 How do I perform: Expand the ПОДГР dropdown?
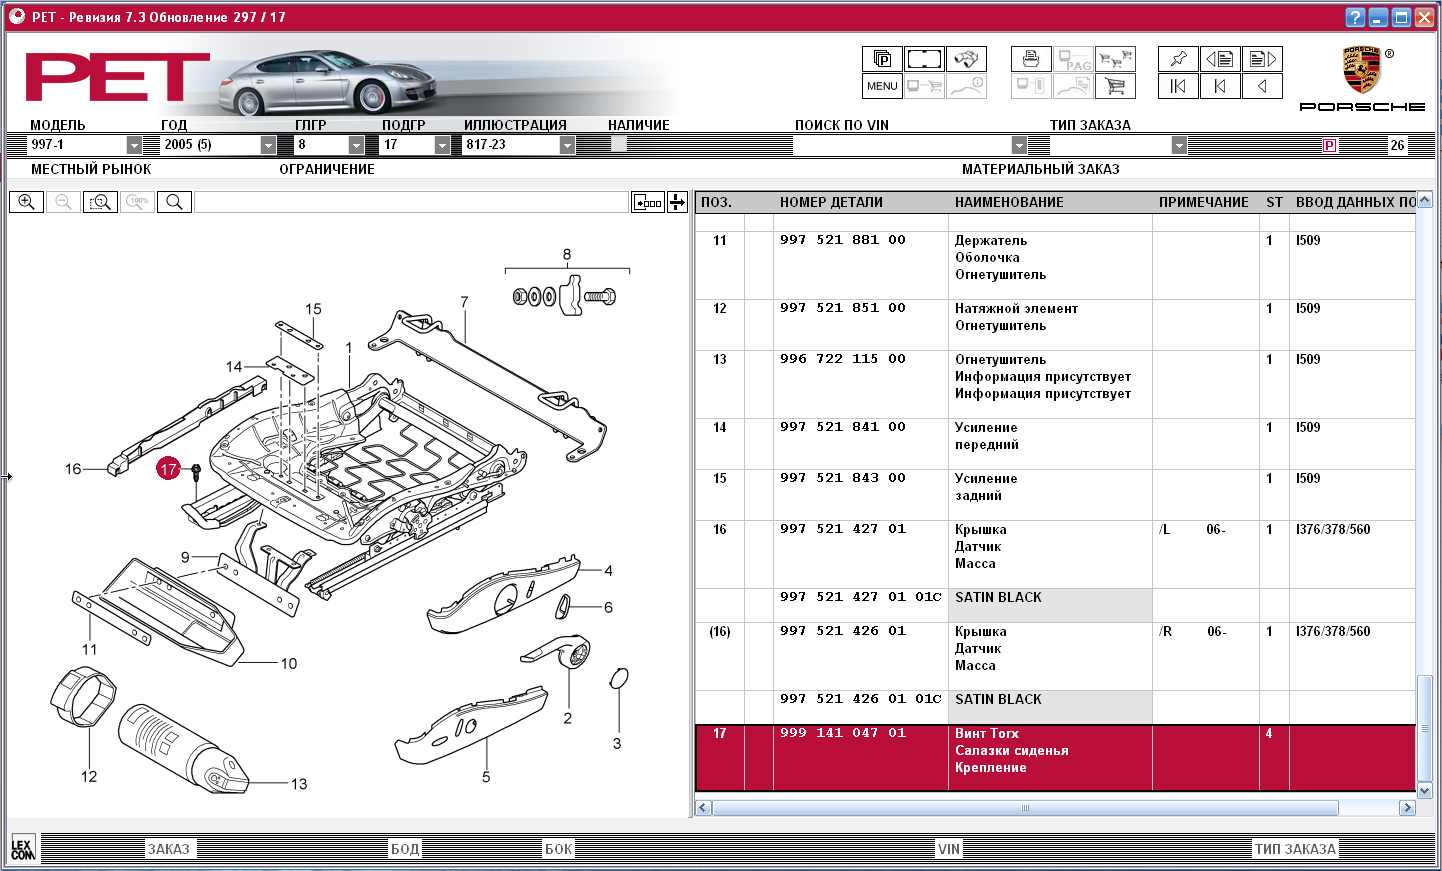coord(442,145)
